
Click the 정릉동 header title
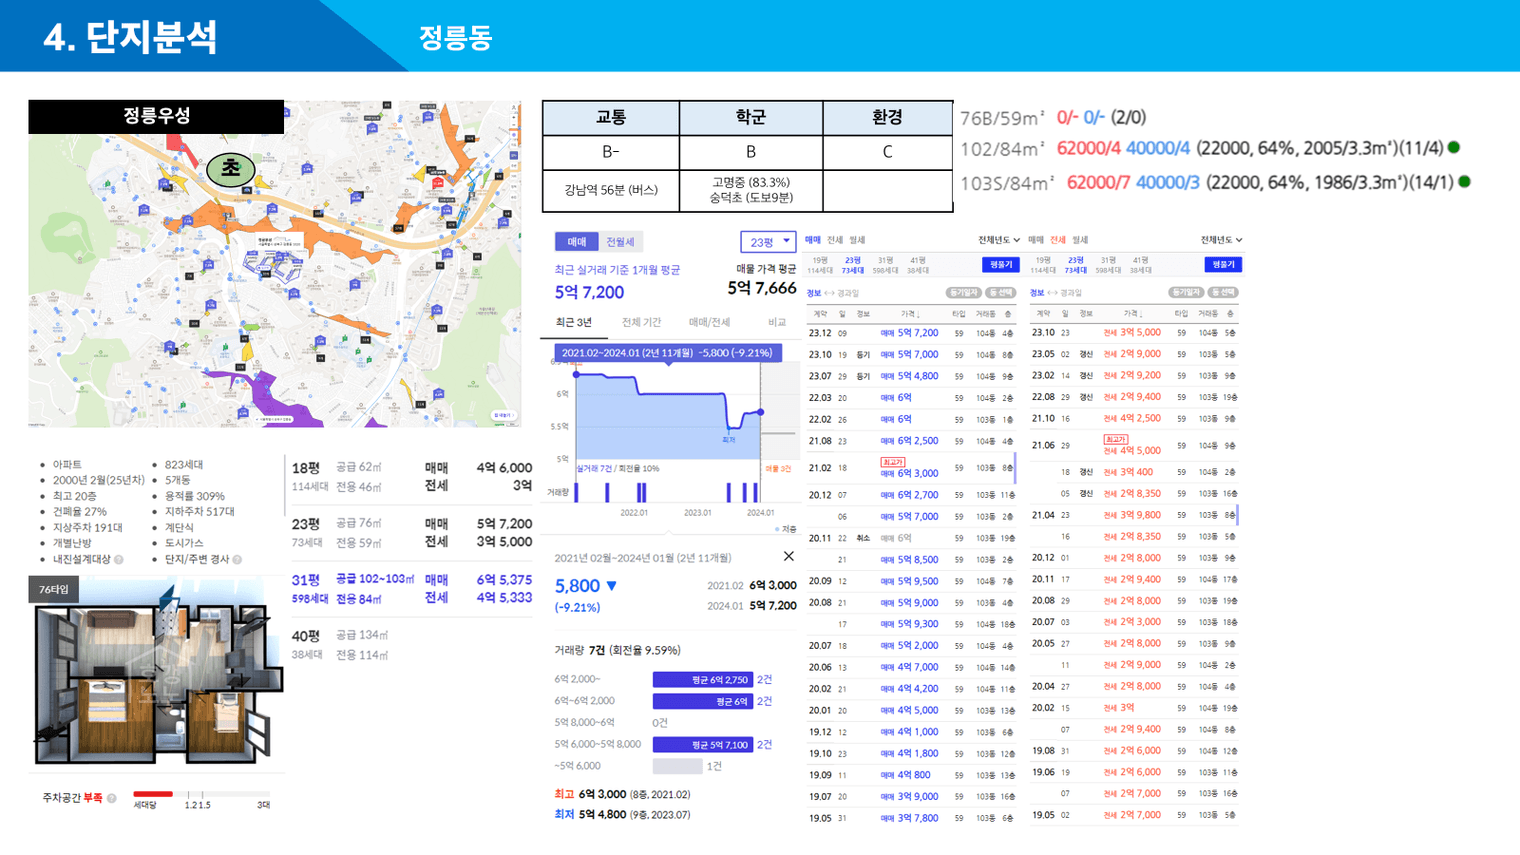455,38
